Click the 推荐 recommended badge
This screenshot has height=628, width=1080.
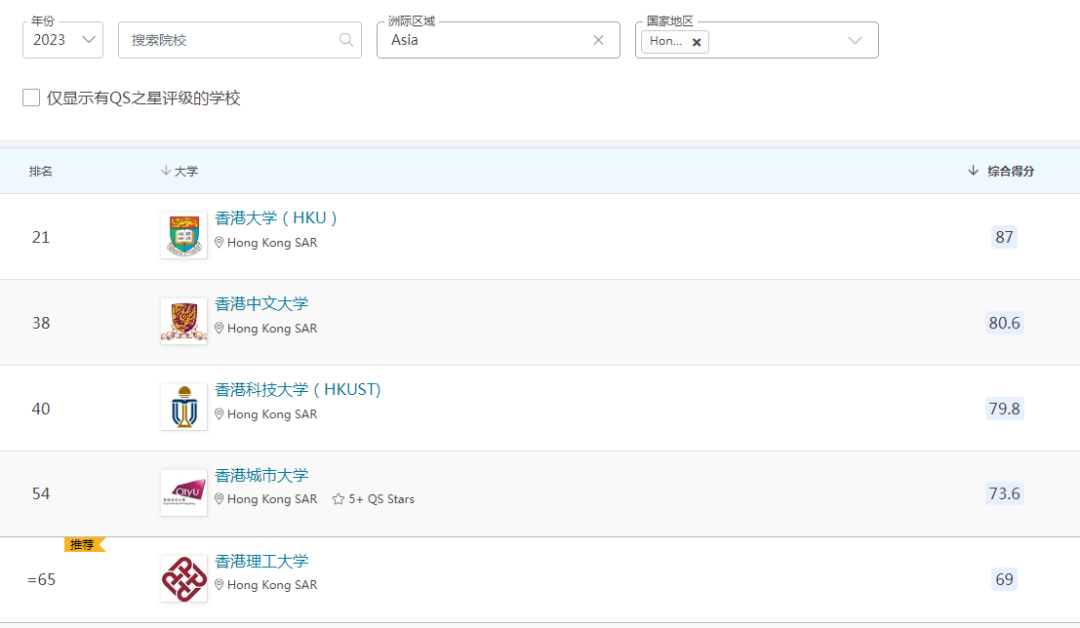point(84,545)
